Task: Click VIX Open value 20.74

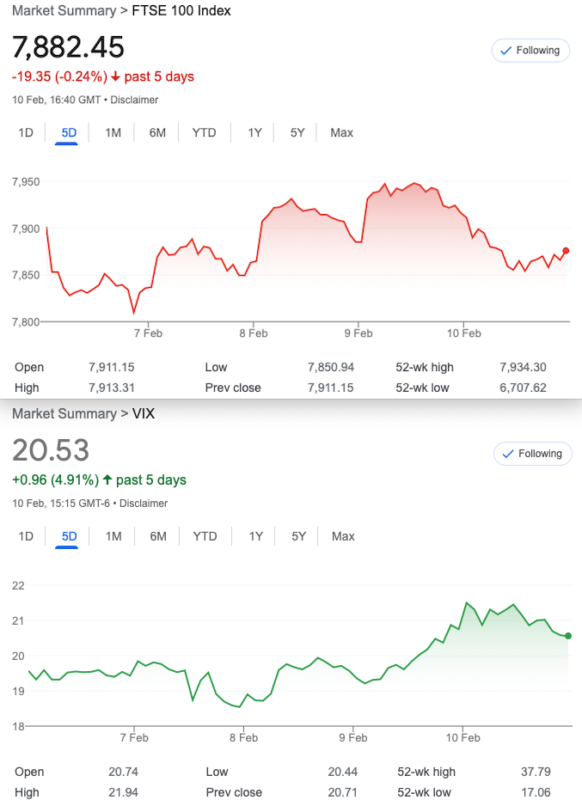Action: point(123,772)
